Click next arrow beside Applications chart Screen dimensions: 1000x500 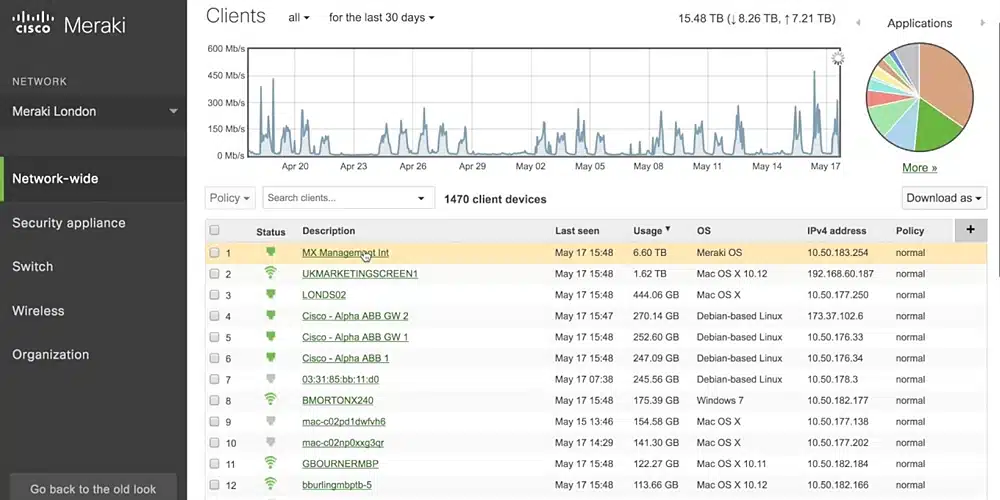pos(982,23)
